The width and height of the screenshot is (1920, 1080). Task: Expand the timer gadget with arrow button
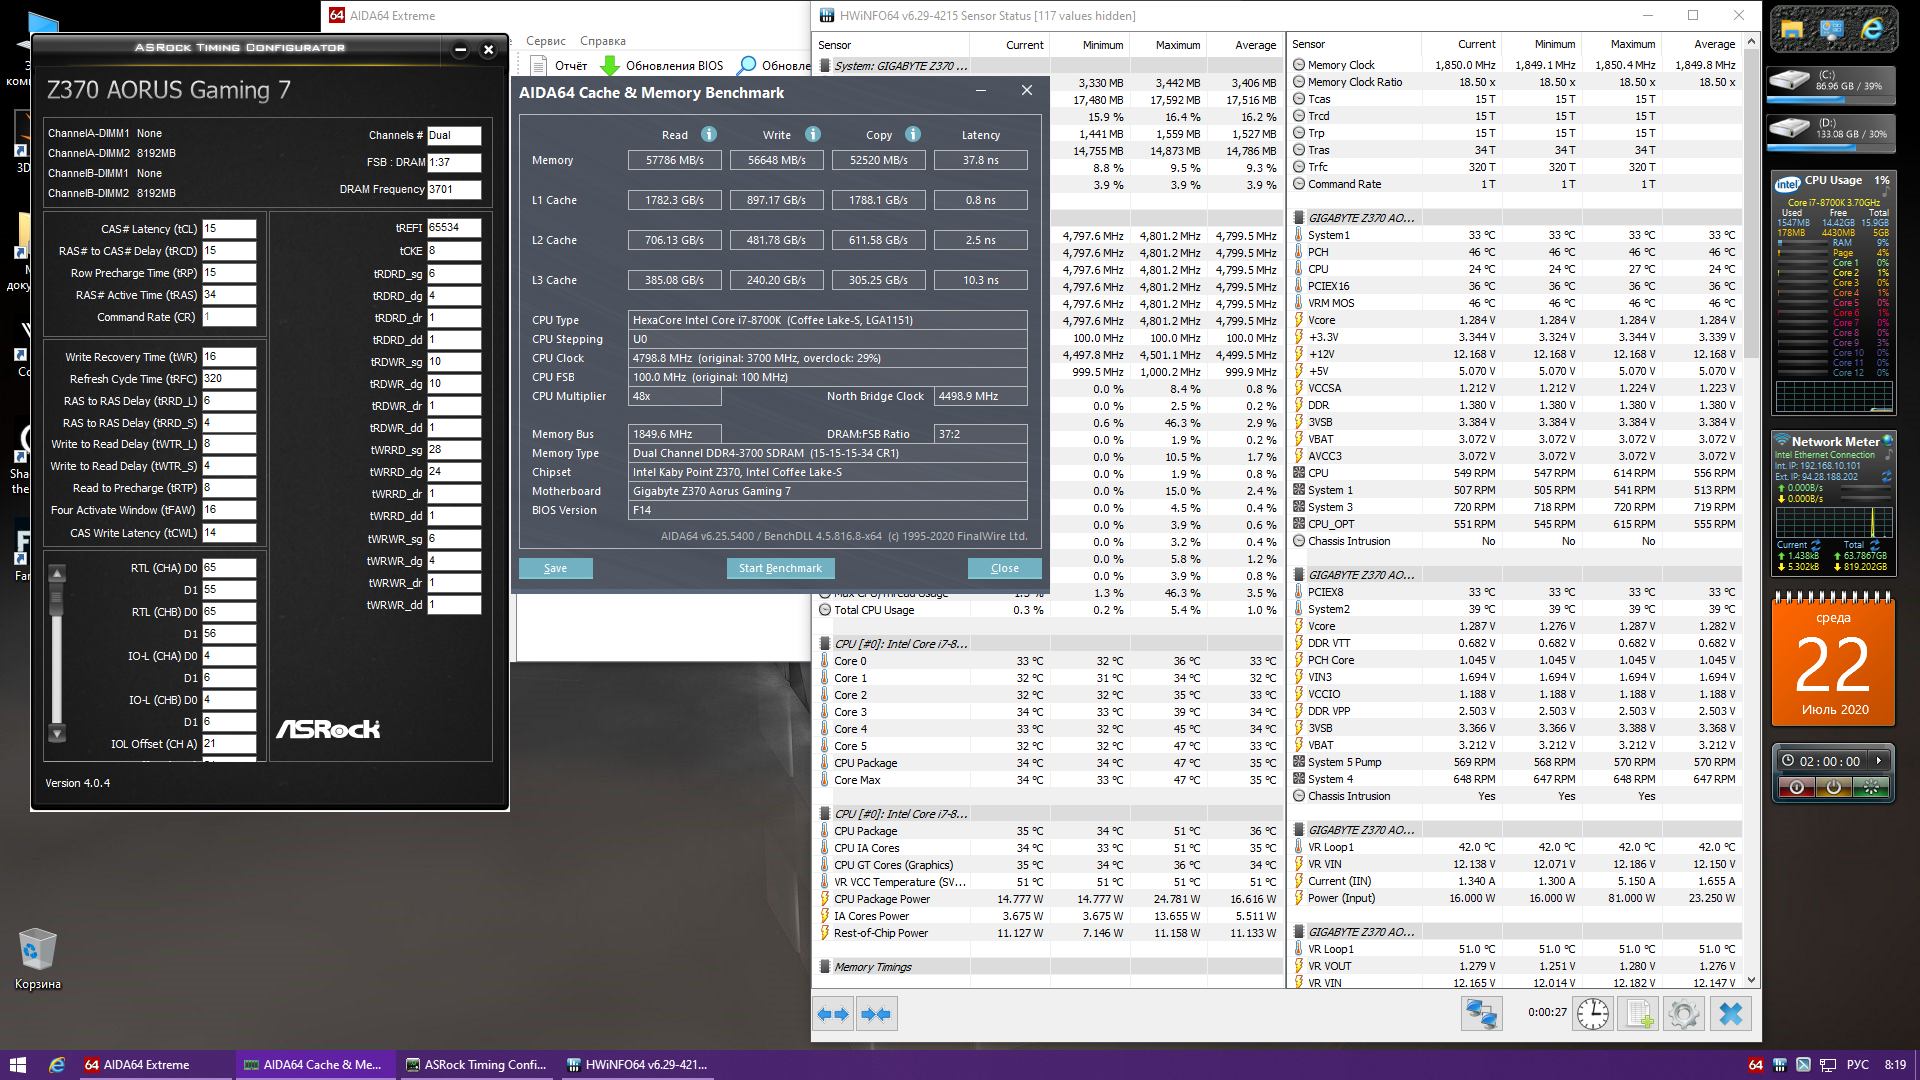tap(1879, 761)
